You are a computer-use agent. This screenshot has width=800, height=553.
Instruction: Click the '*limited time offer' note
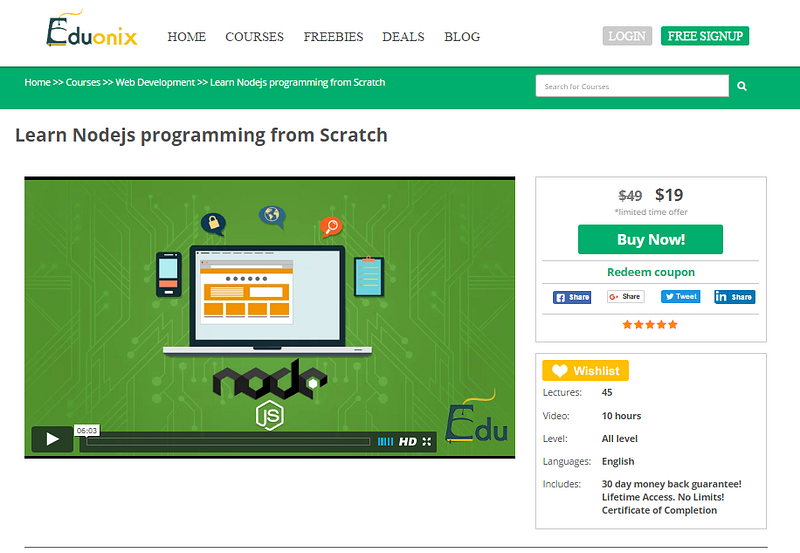pos(651,212)
